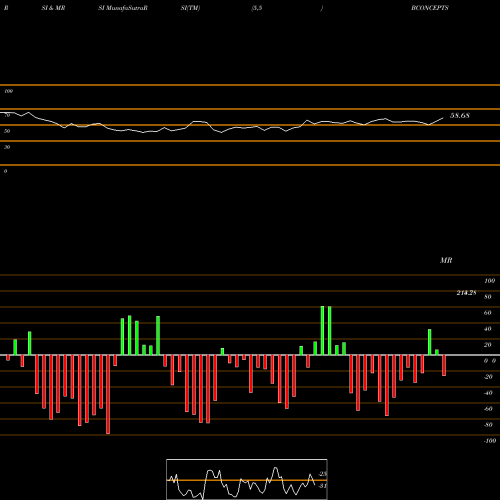Click the 60 label on MR axis
The height and width of the screenshot is (500, 500).
[x=488, y=313]
